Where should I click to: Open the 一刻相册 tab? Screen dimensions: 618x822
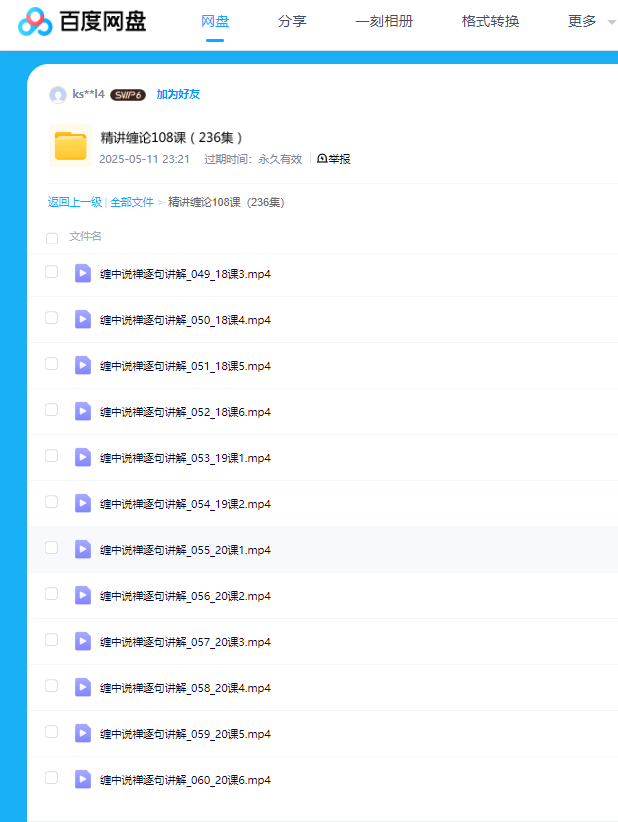(384, 21)
